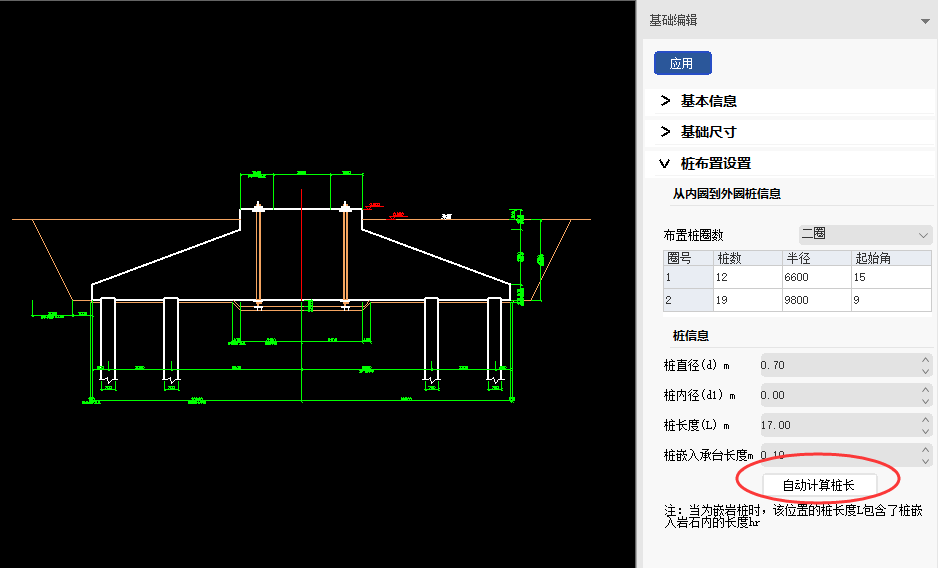
Task: Decrease 桩长度(L) with down arrow
Action: pyautogui.click(x=925, y=431)
